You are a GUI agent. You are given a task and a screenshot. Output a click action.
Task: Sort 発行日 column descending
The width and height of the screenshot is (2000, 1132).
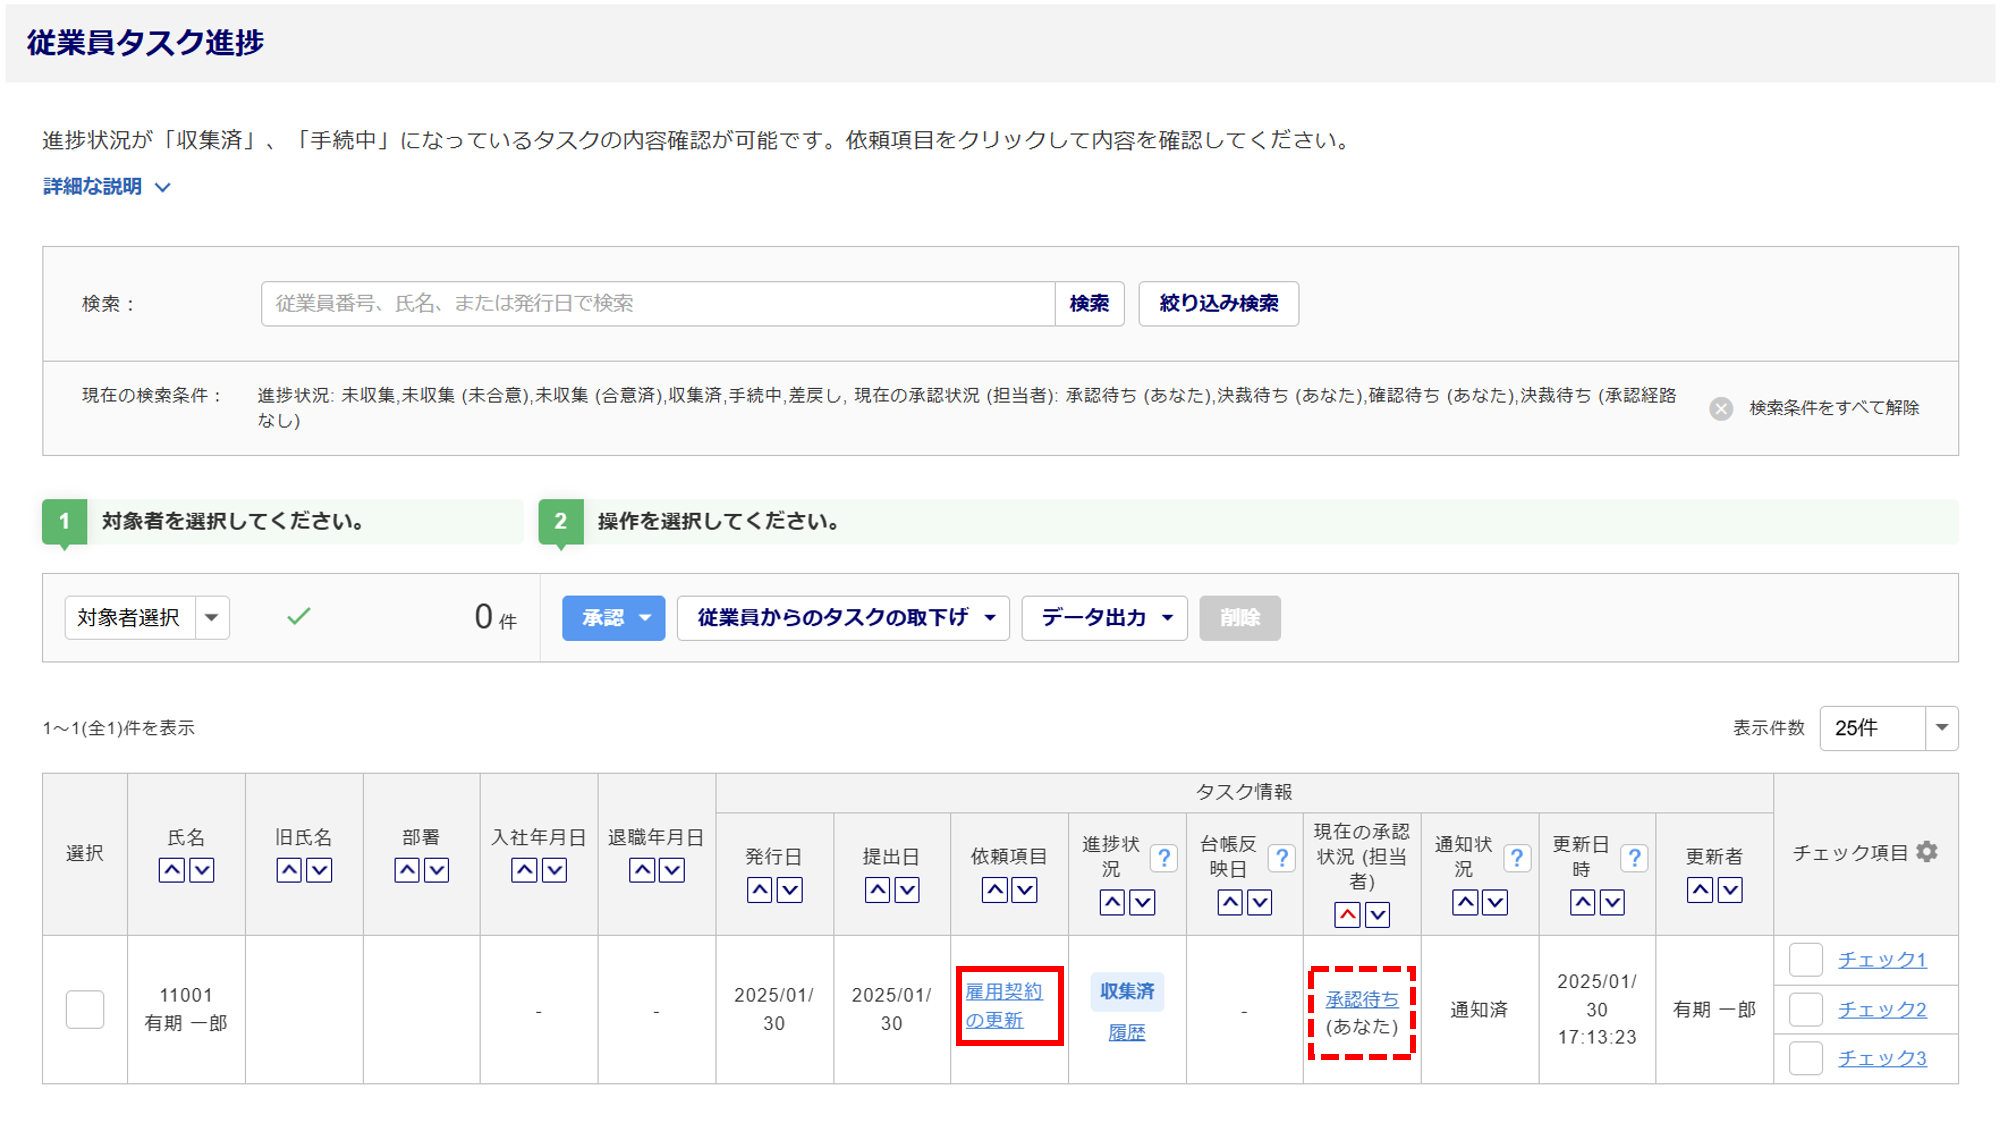pos(790,890)
